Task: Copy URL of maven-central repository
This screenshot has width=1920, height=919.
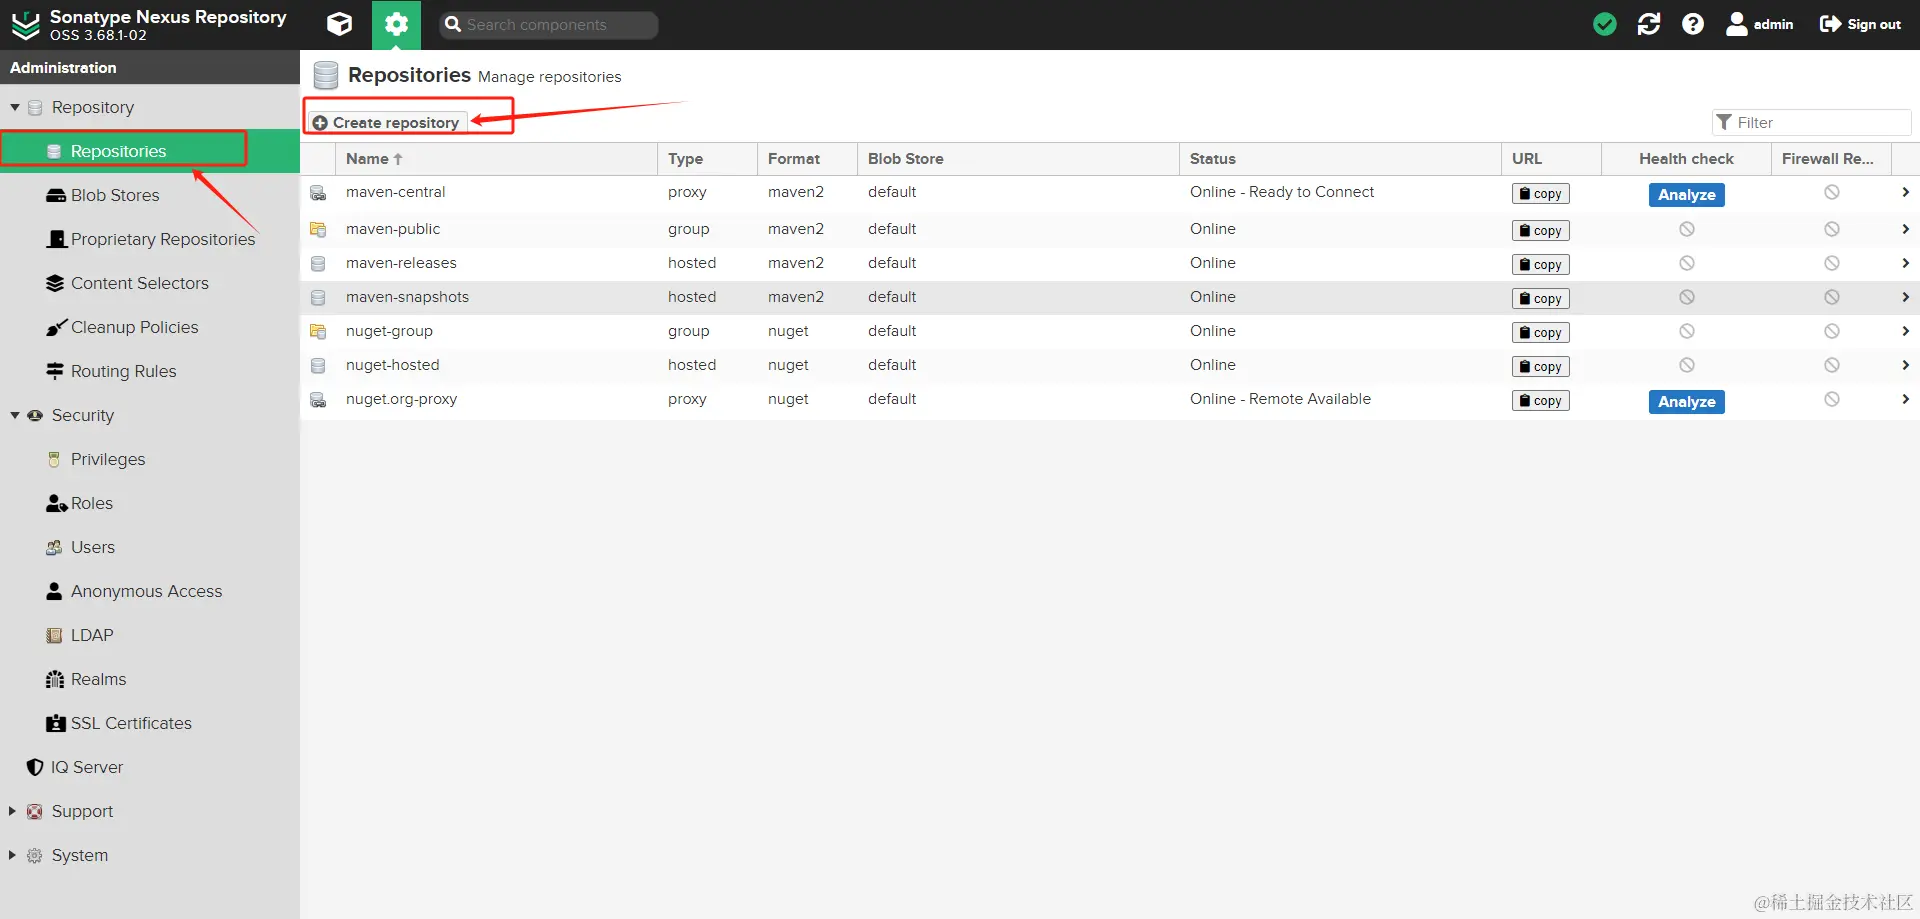Action: (x=1540, y=194)
